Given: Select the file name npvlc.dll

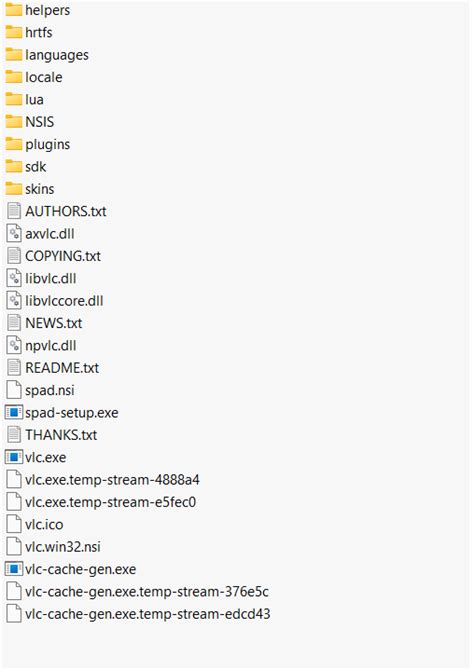Looking at the screenshot, I should click(x=50, y=345).
